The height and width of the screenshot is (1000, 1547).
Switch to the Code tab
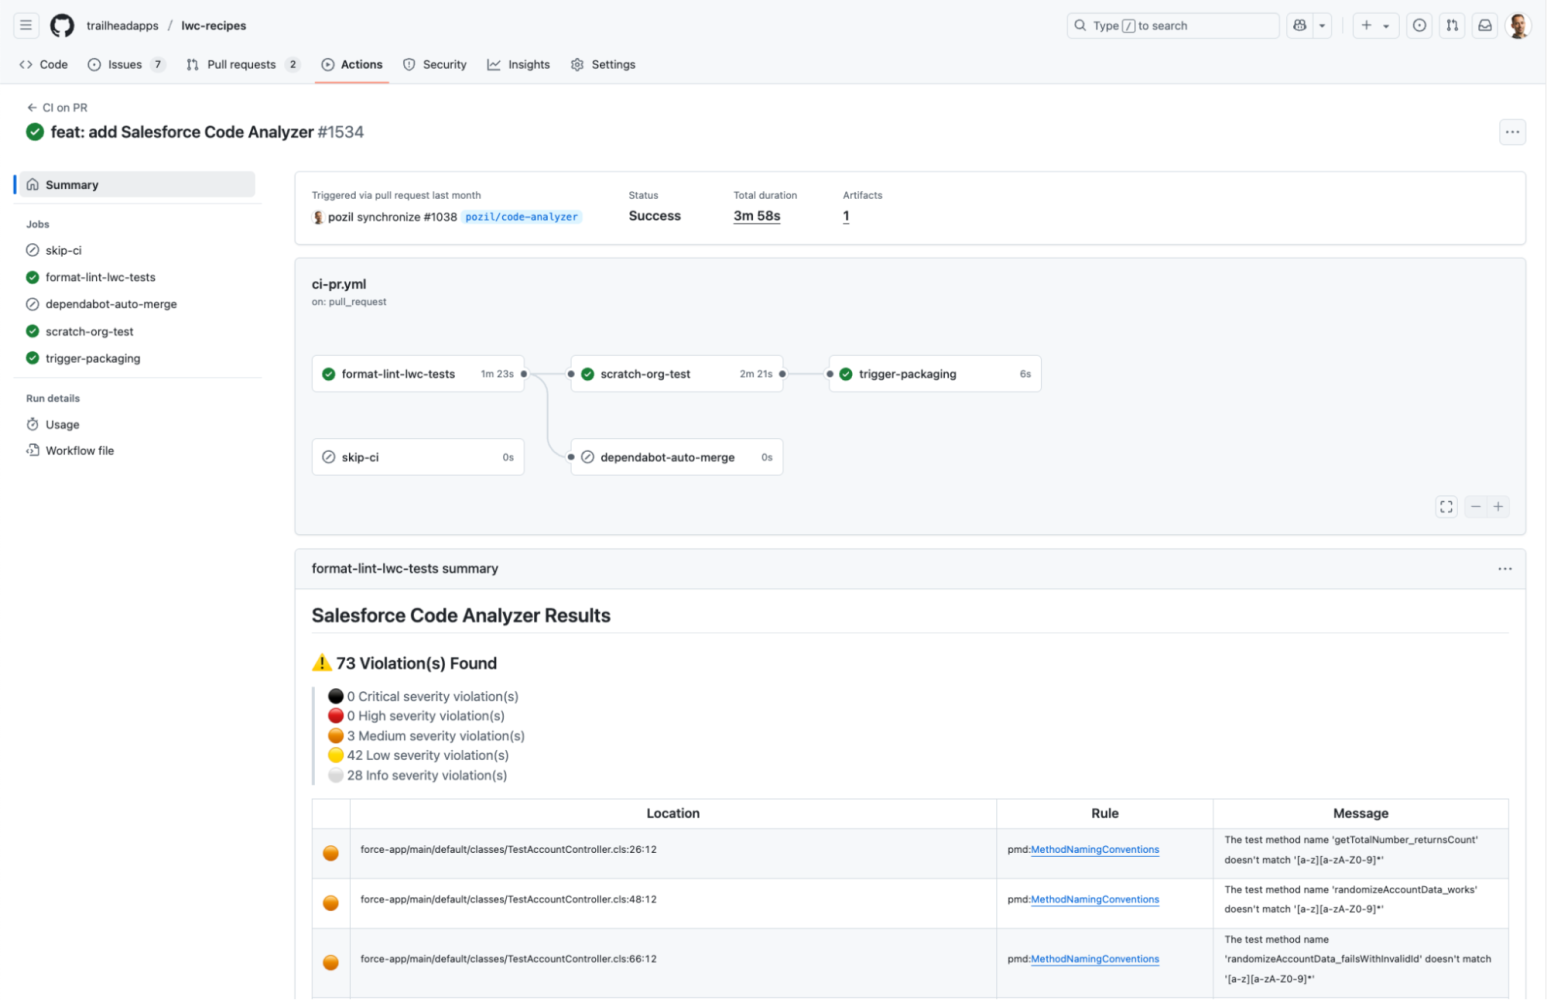[x=43, y=64]
